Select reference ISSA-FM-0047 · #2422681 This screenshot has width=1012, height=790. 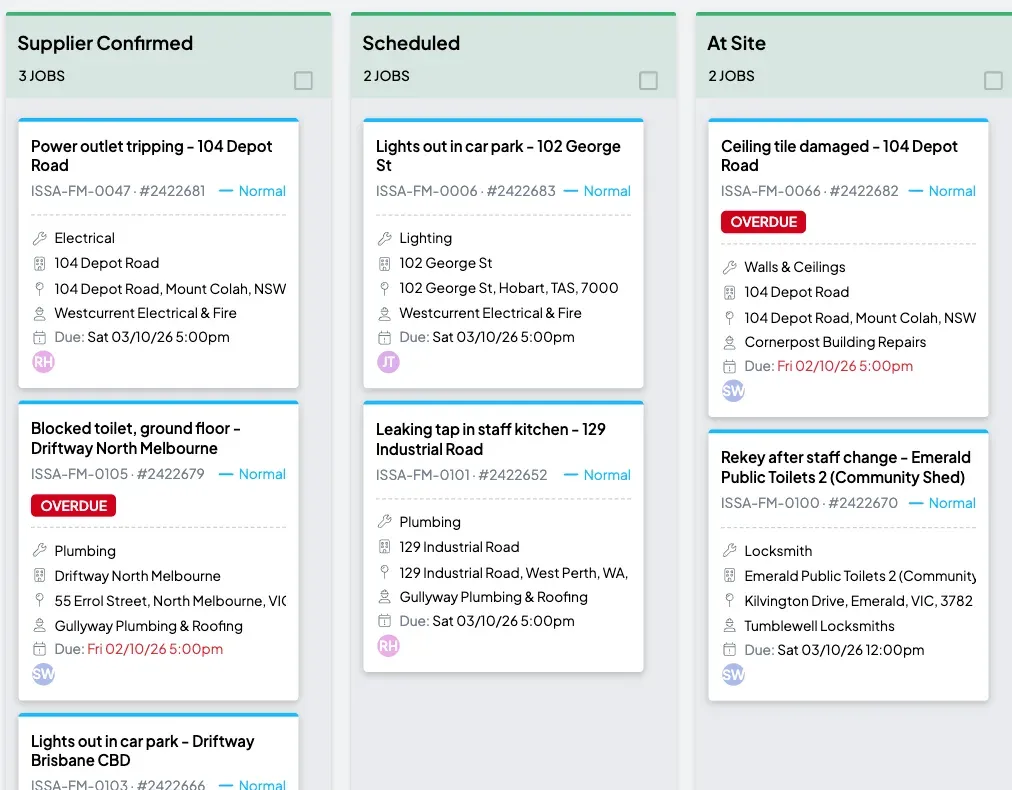(x=118, y=191)
